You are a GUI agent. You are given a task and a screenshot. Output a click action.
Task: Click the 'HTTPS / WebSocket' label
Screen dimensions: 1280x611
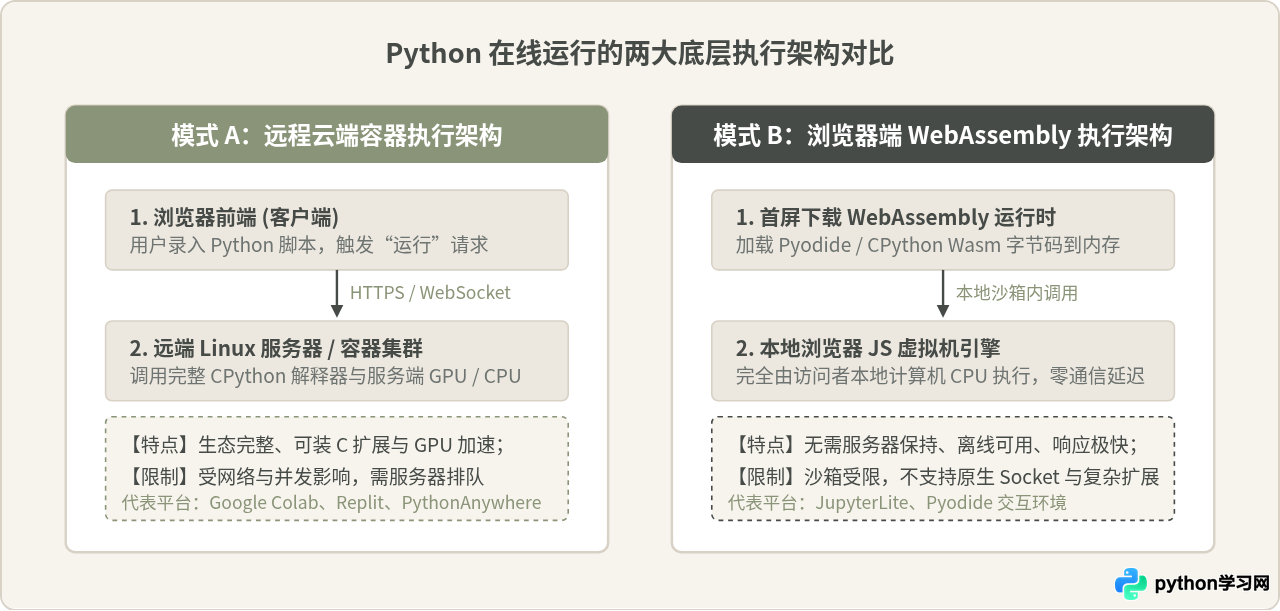(430, 293)
